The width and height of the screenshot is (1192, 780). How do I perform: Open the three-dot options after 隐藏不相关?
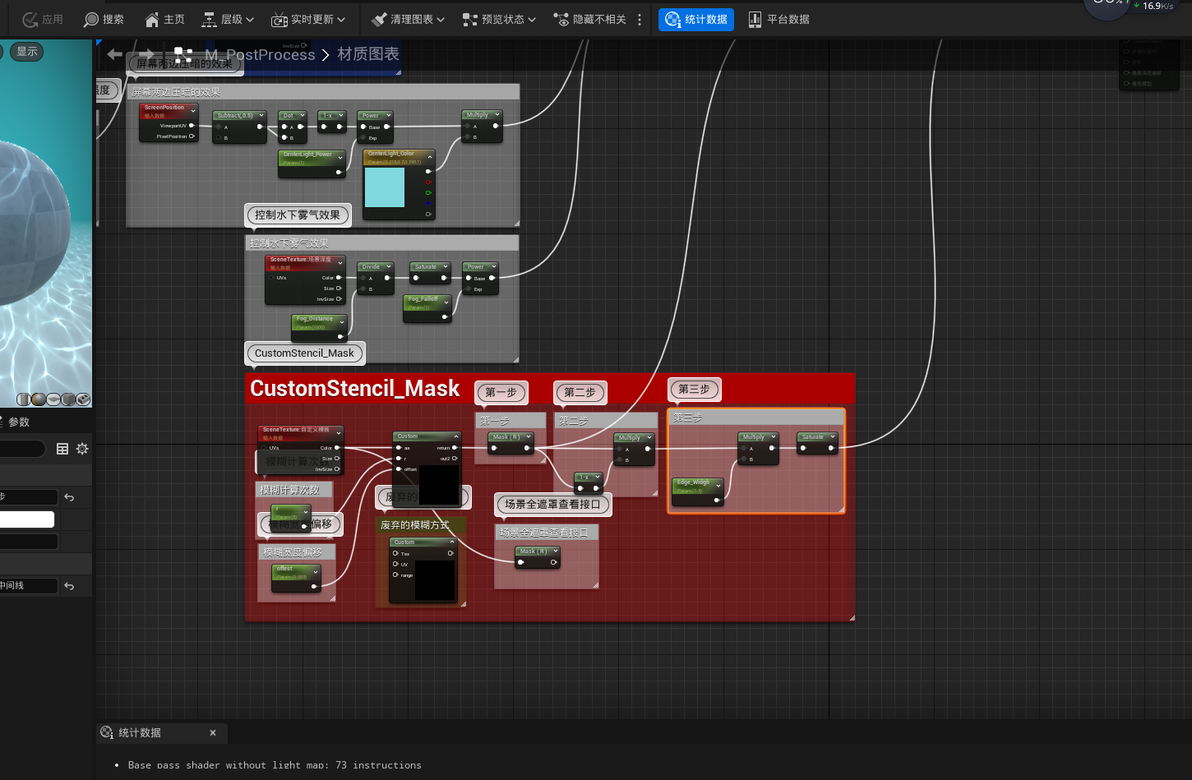639,19
